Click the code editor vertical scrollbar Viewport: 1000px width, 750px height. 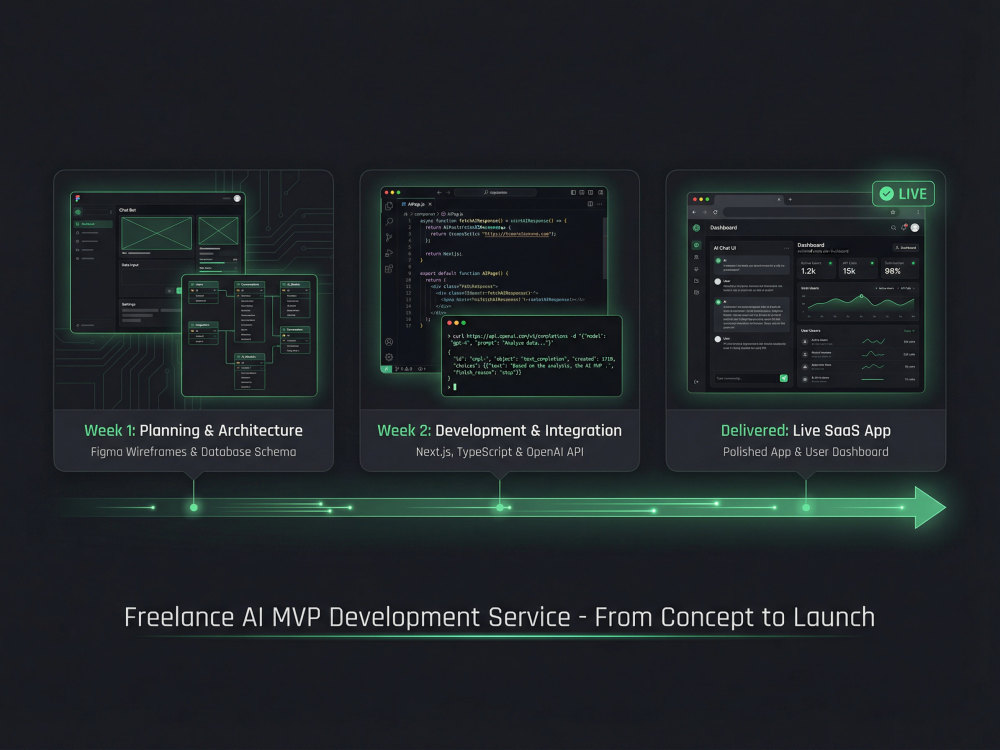pos(605,248)
